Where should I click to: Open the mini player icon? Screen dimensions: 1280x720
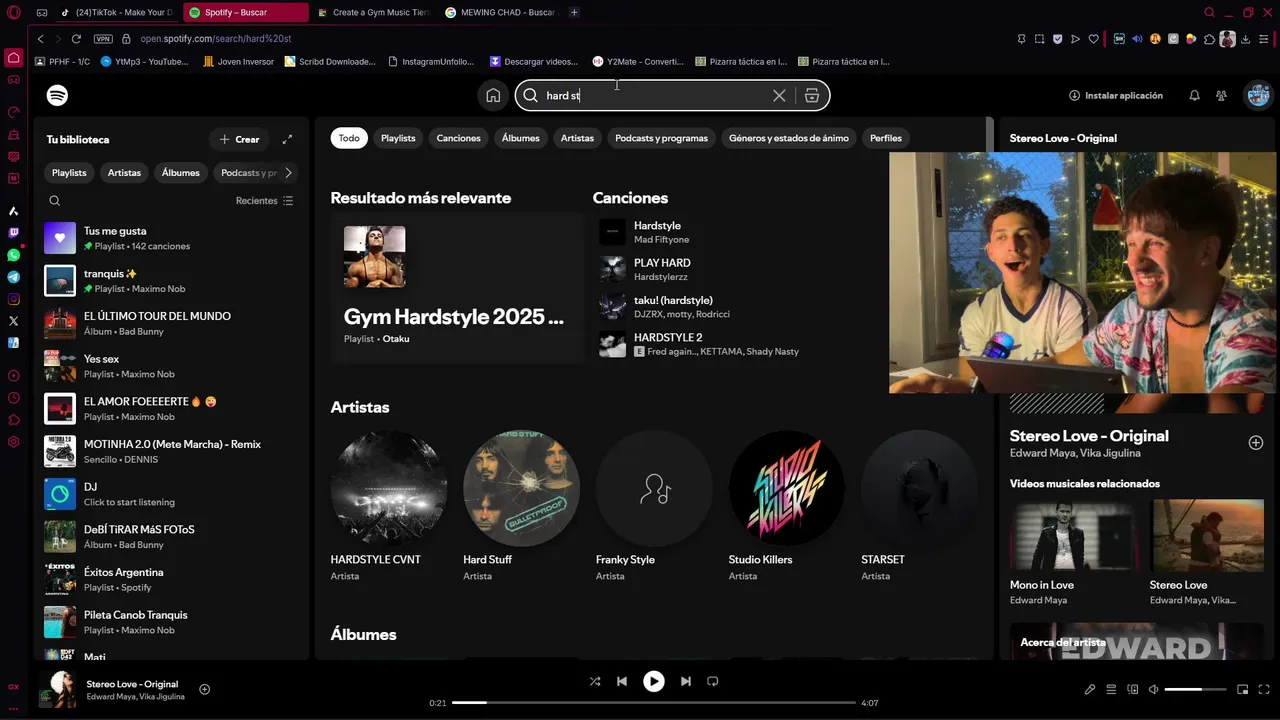tap(1243, 689)
